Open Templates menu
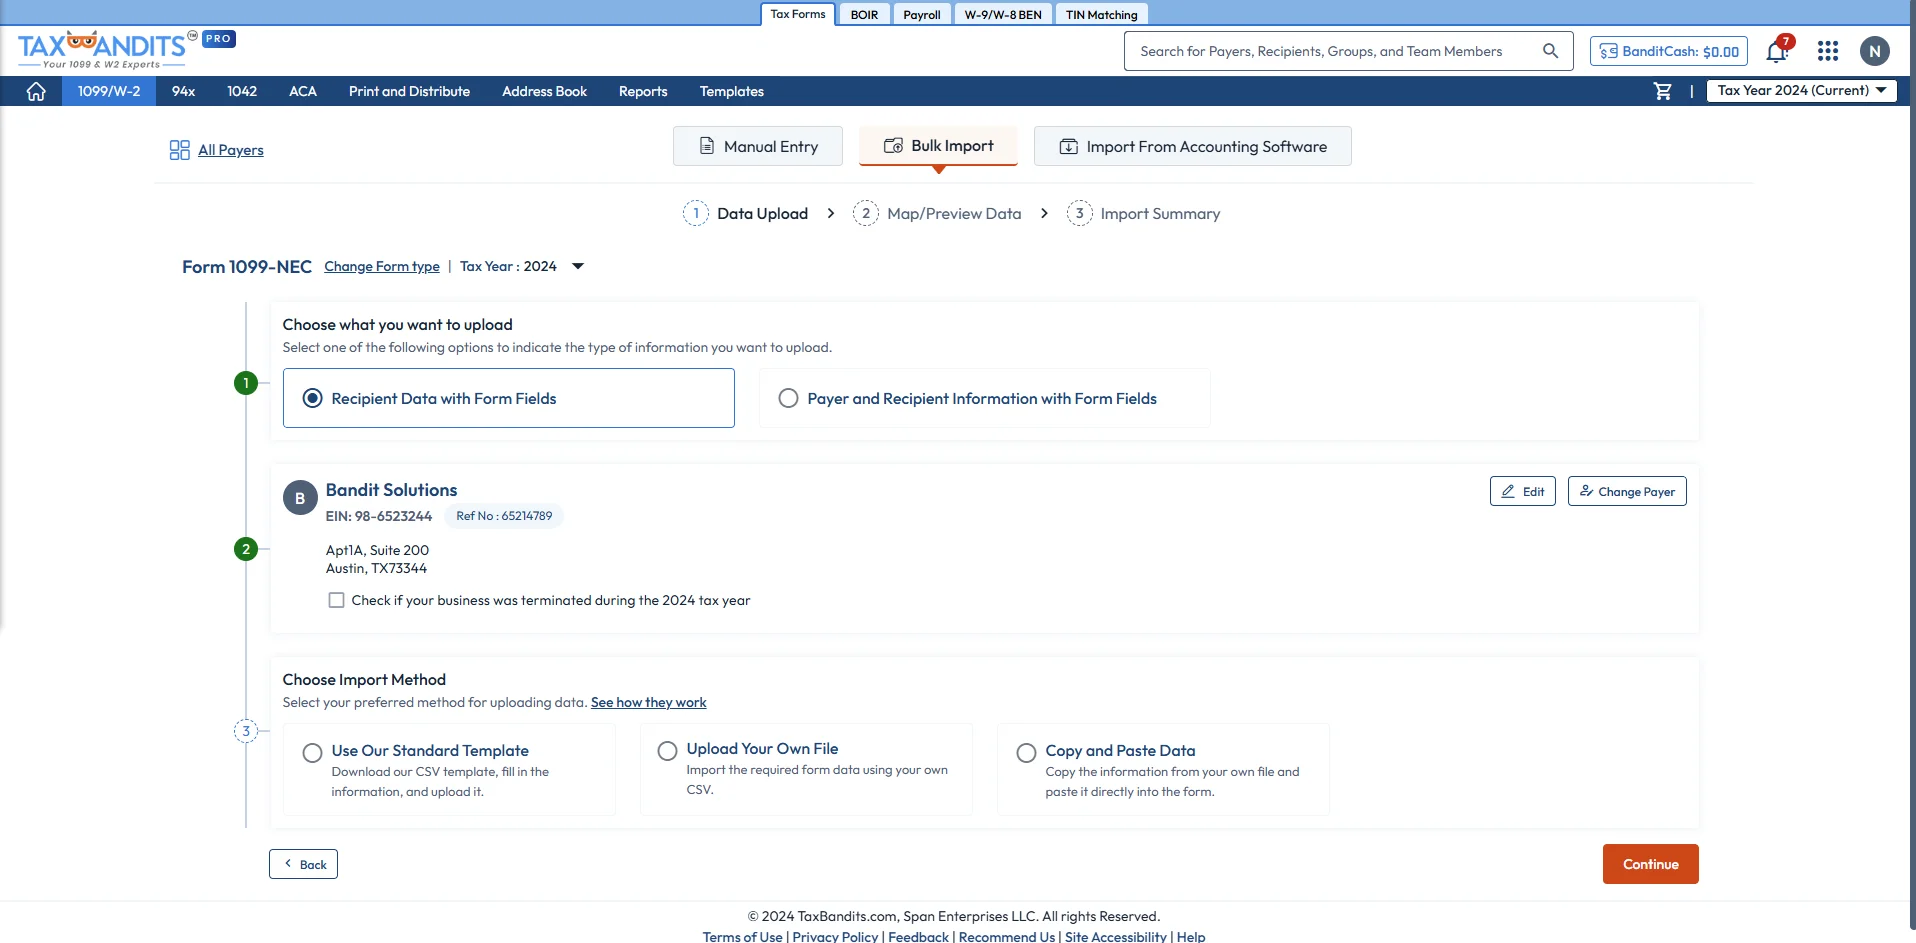The height and width of the screenshot is (943, 1916). (x=731, y=91)
